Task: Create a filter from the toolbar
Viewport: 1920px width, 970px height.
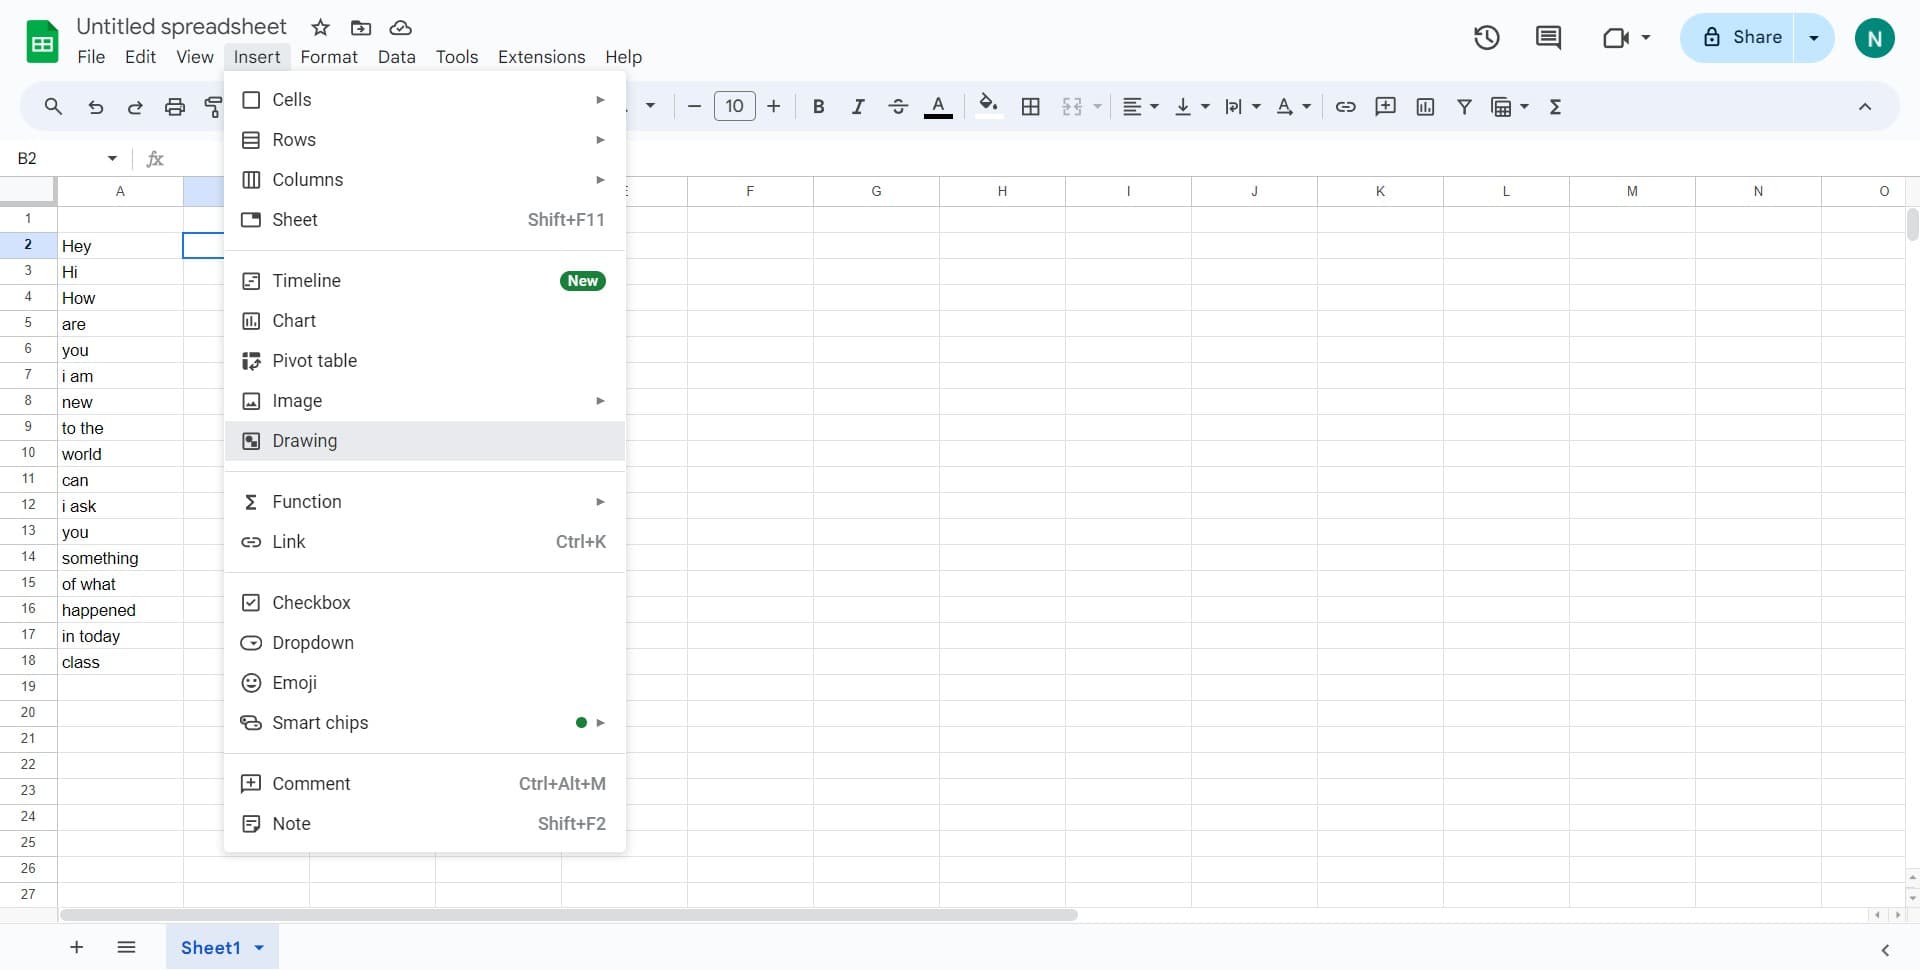Action: pos(1464,106)
